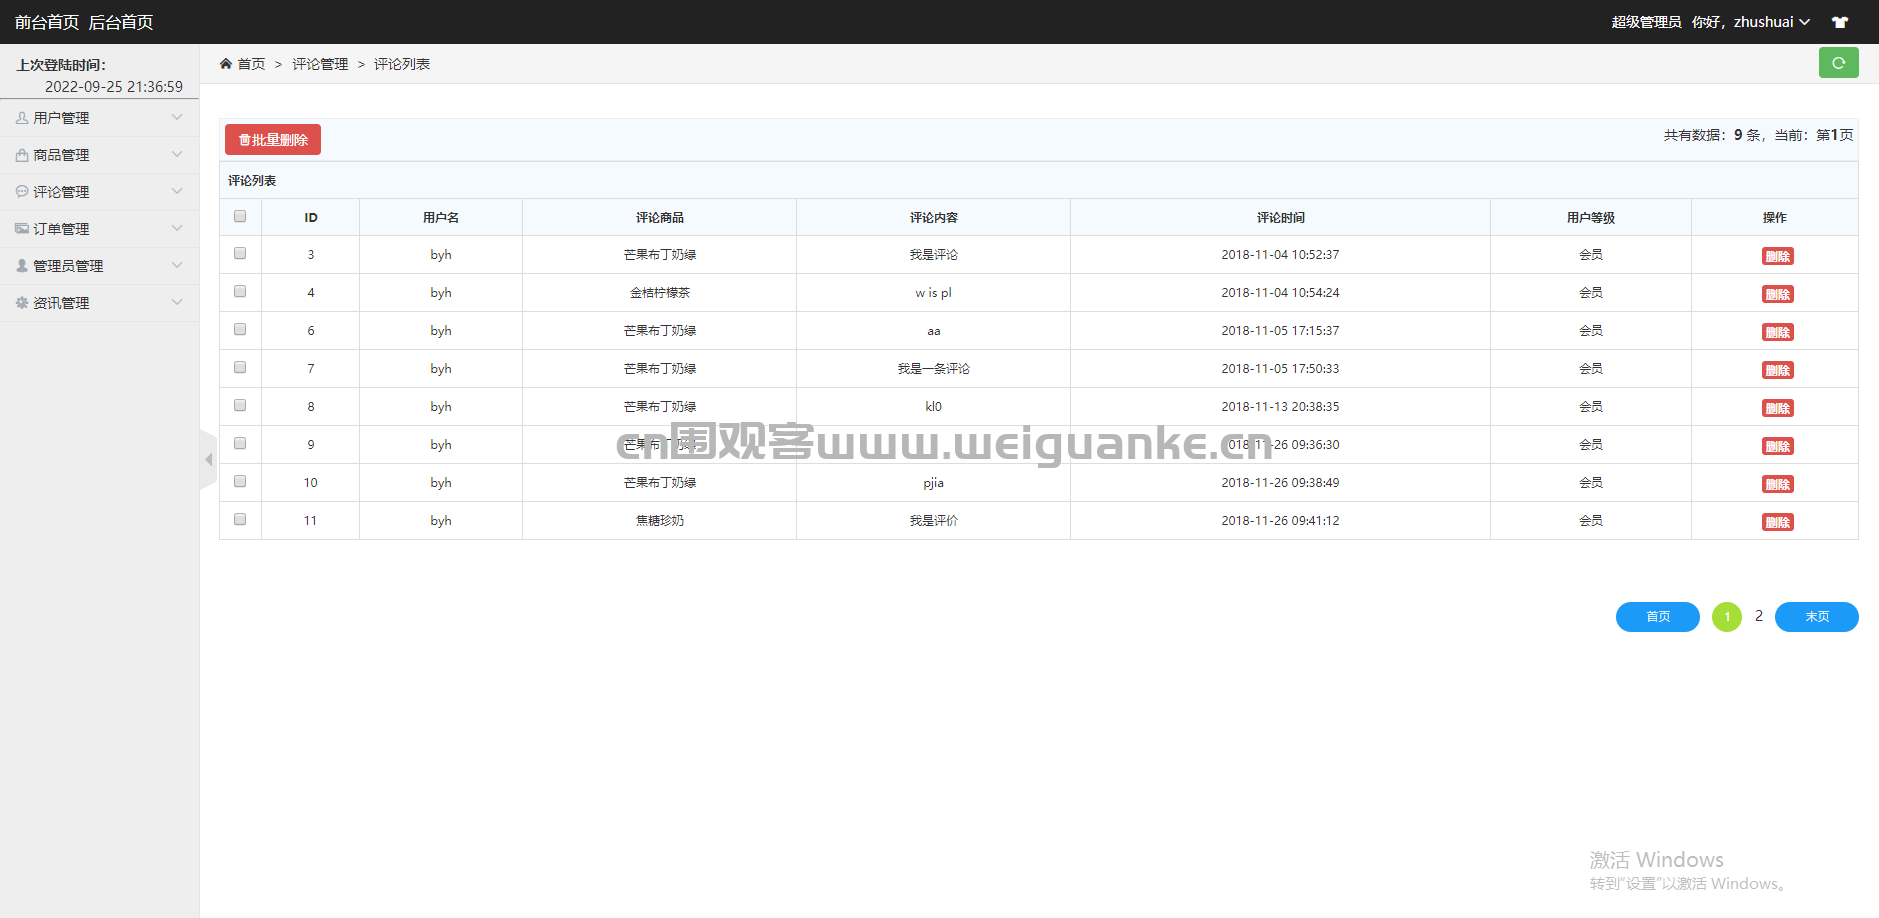Expand the 评论管理 sidebar menu chevron

177,191
